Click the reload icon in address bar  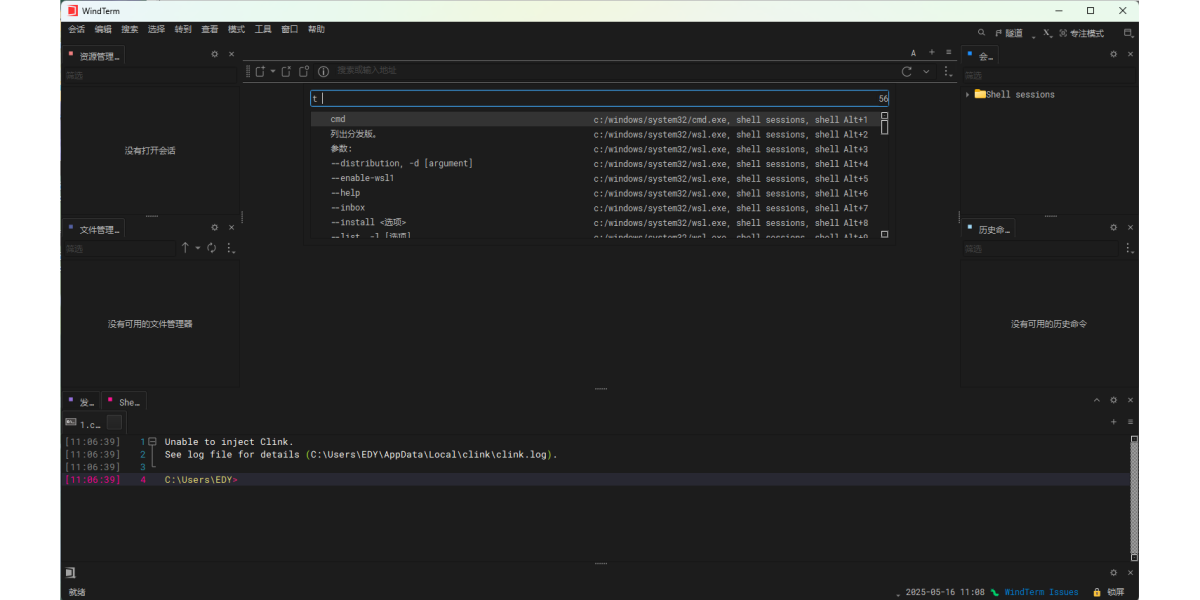(x=907, y=71)
